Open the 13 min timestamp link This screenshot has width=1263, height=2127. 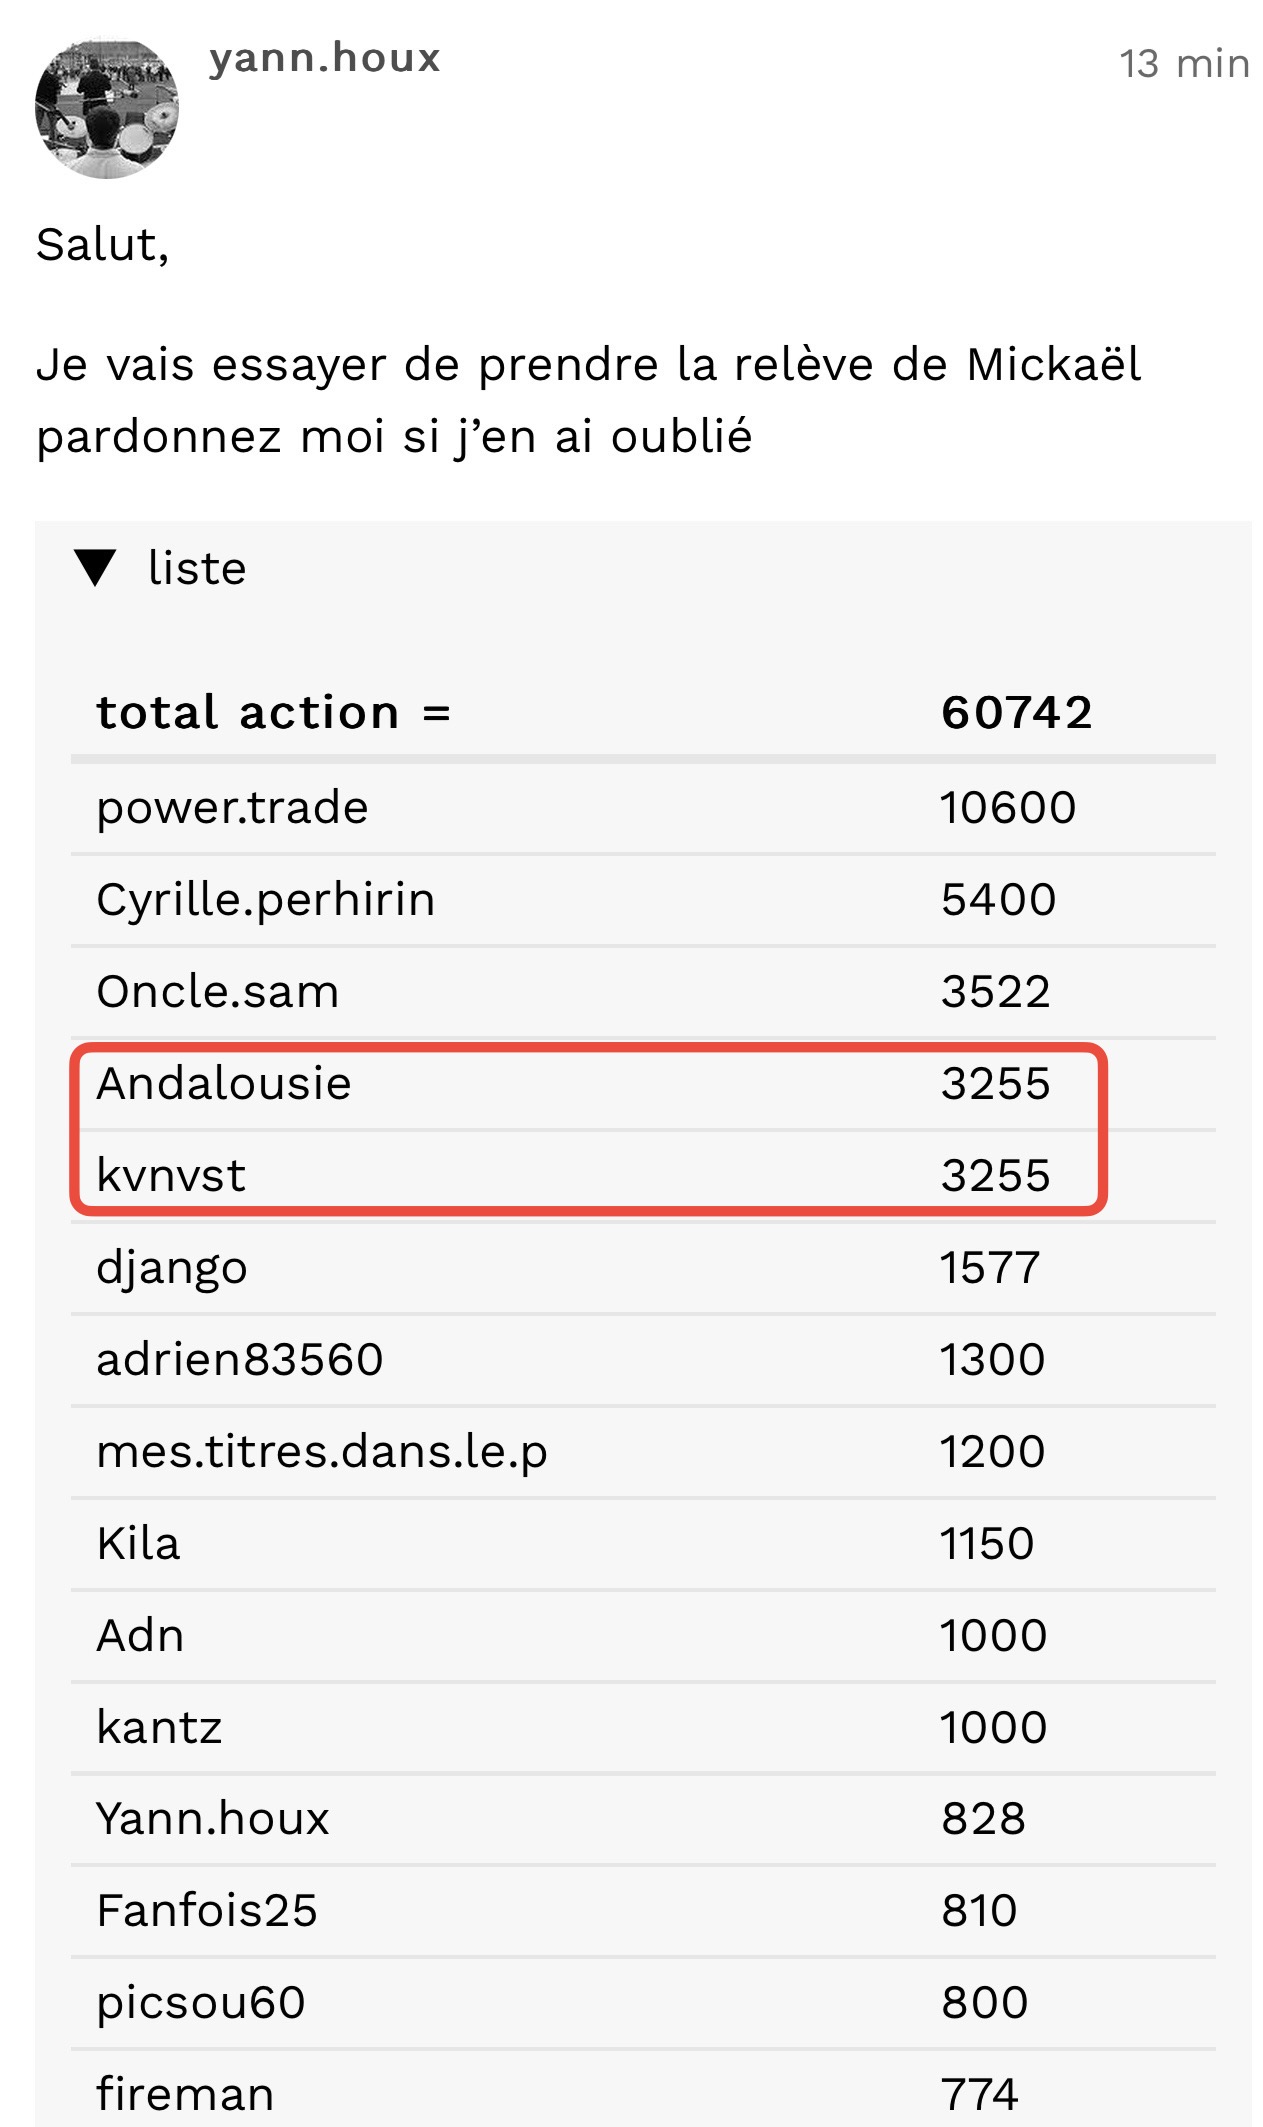coord(1184,64)
